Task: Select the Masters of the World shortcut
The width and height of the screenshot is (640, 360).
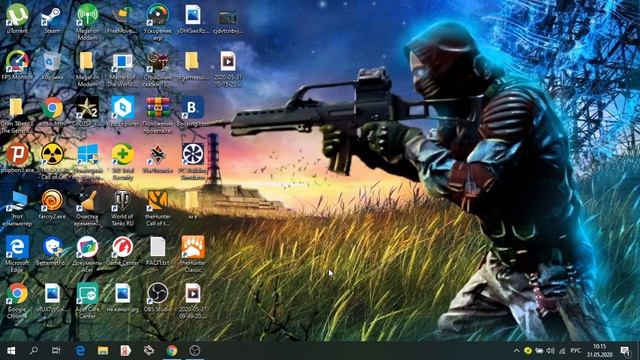Action: coord(122,62)
